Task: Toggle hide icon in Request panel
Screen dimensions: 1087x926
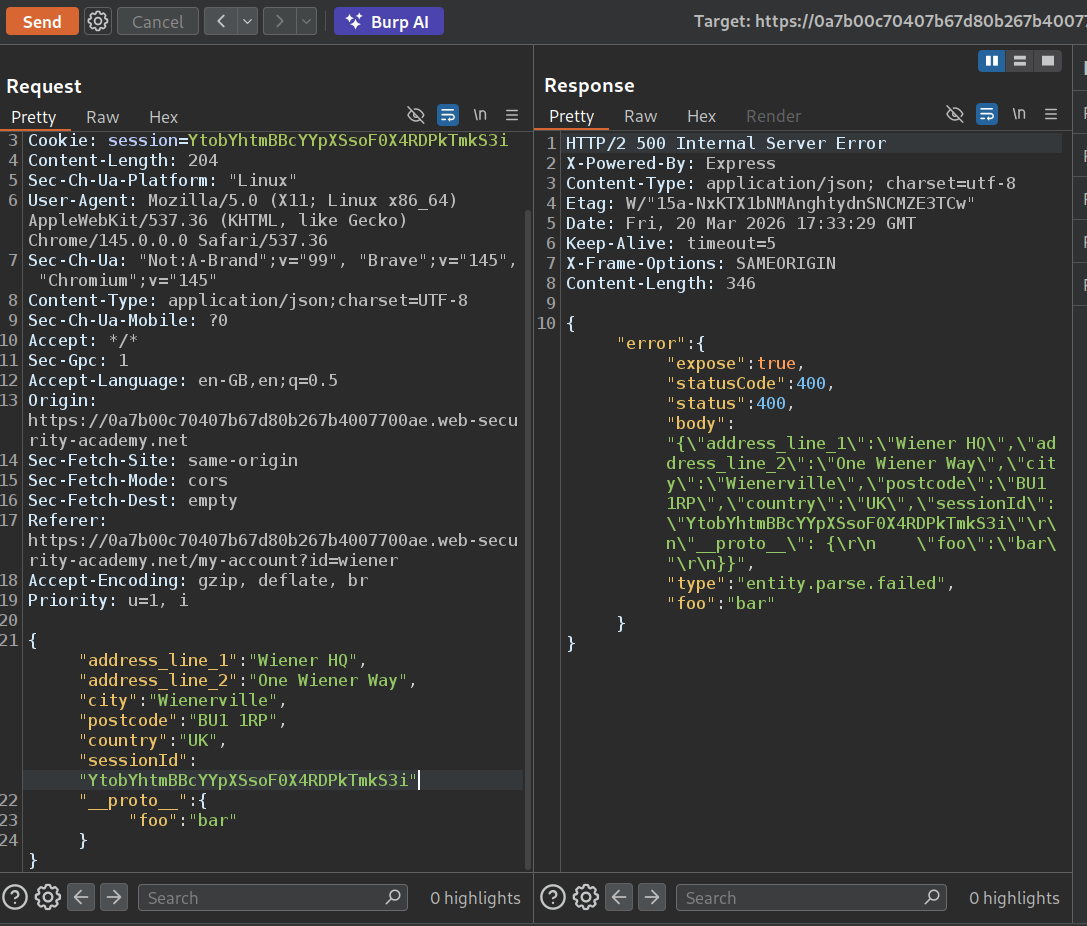Action: [x=416, y=115]
